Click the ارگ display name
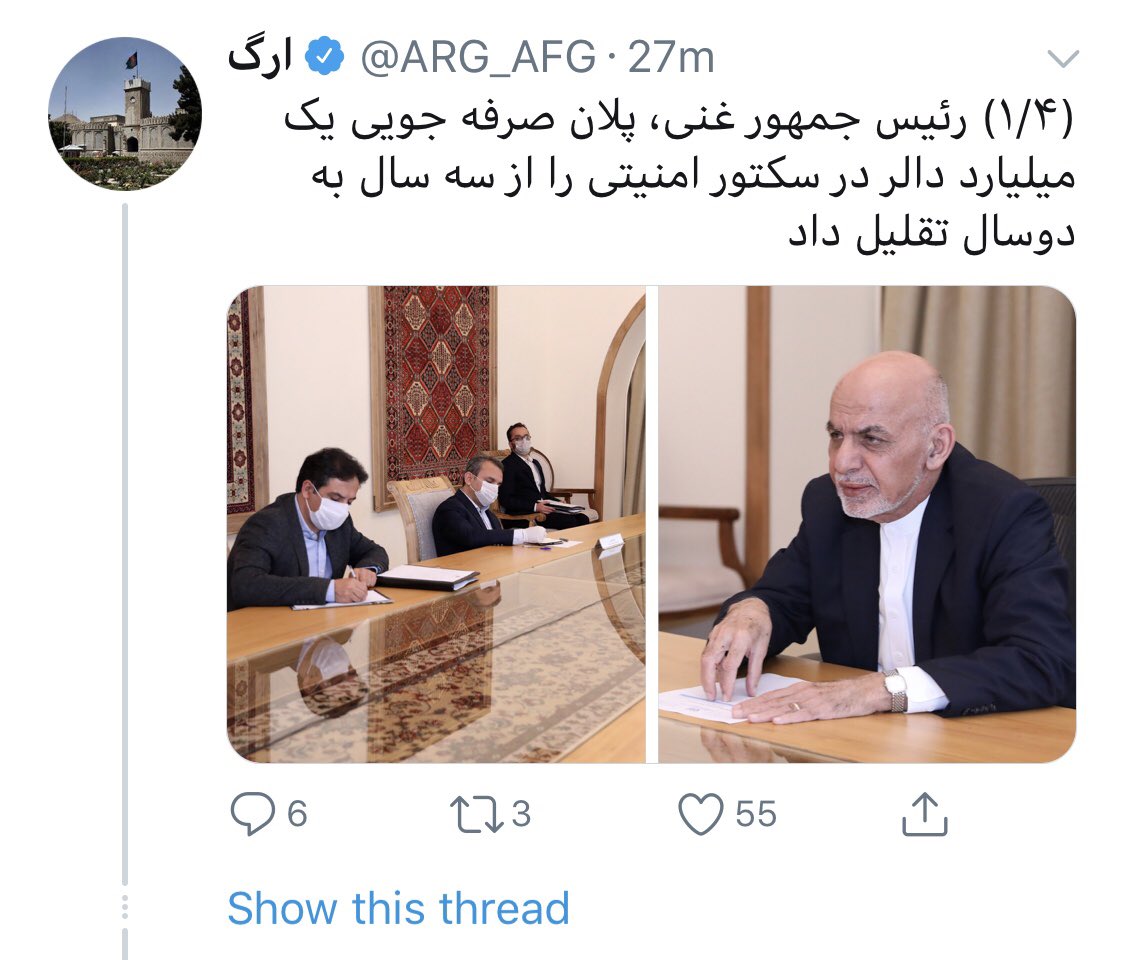Viewport: 1125px width, 960px height. coord(260,57)
